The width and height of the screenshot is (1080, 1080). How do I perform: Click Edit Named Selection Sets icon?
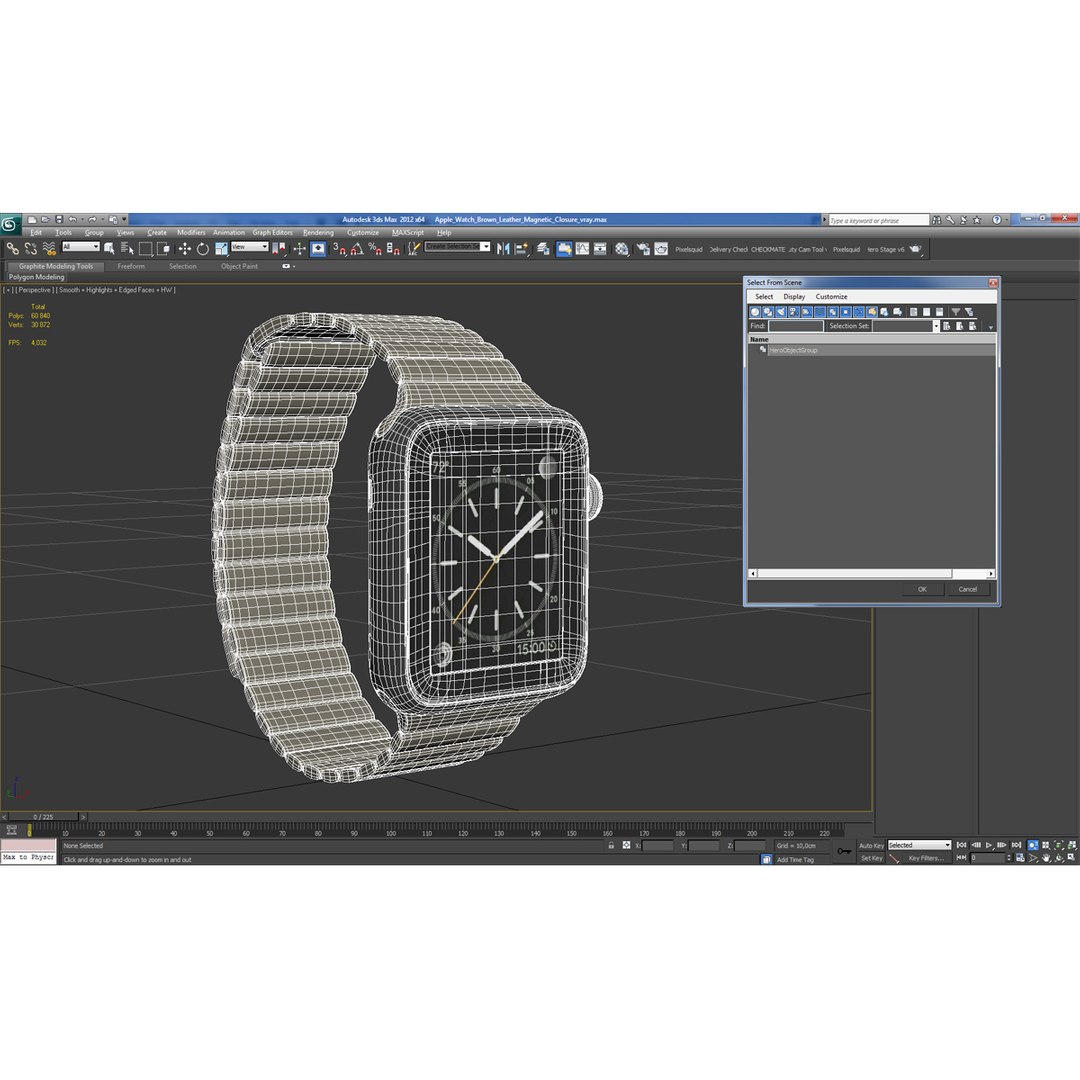pos(413,249)
